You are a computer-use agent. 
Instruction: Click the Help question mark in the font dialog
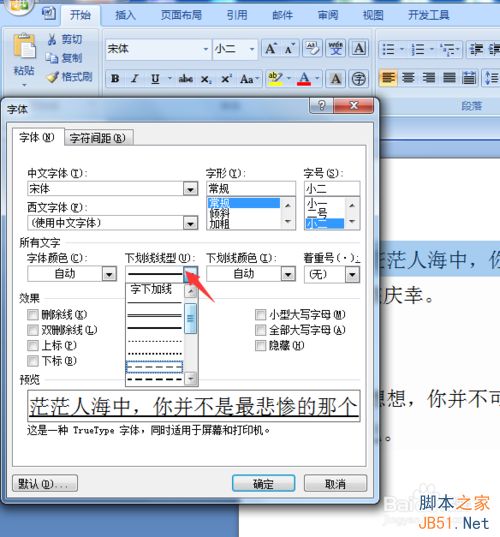pos(321,105)
